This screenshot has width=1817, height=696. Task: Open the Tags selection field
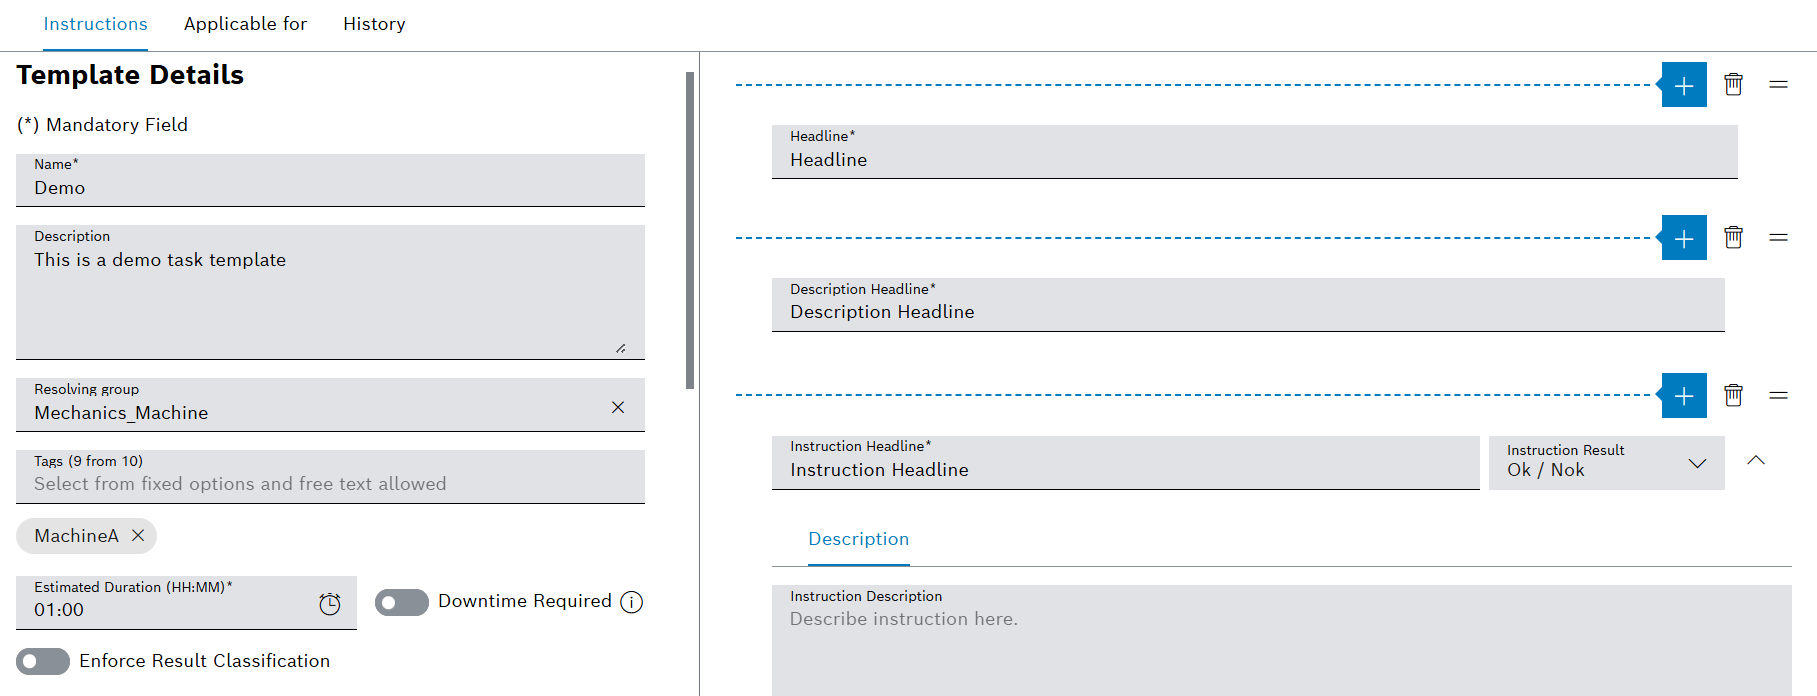click(x=330, y=484)
